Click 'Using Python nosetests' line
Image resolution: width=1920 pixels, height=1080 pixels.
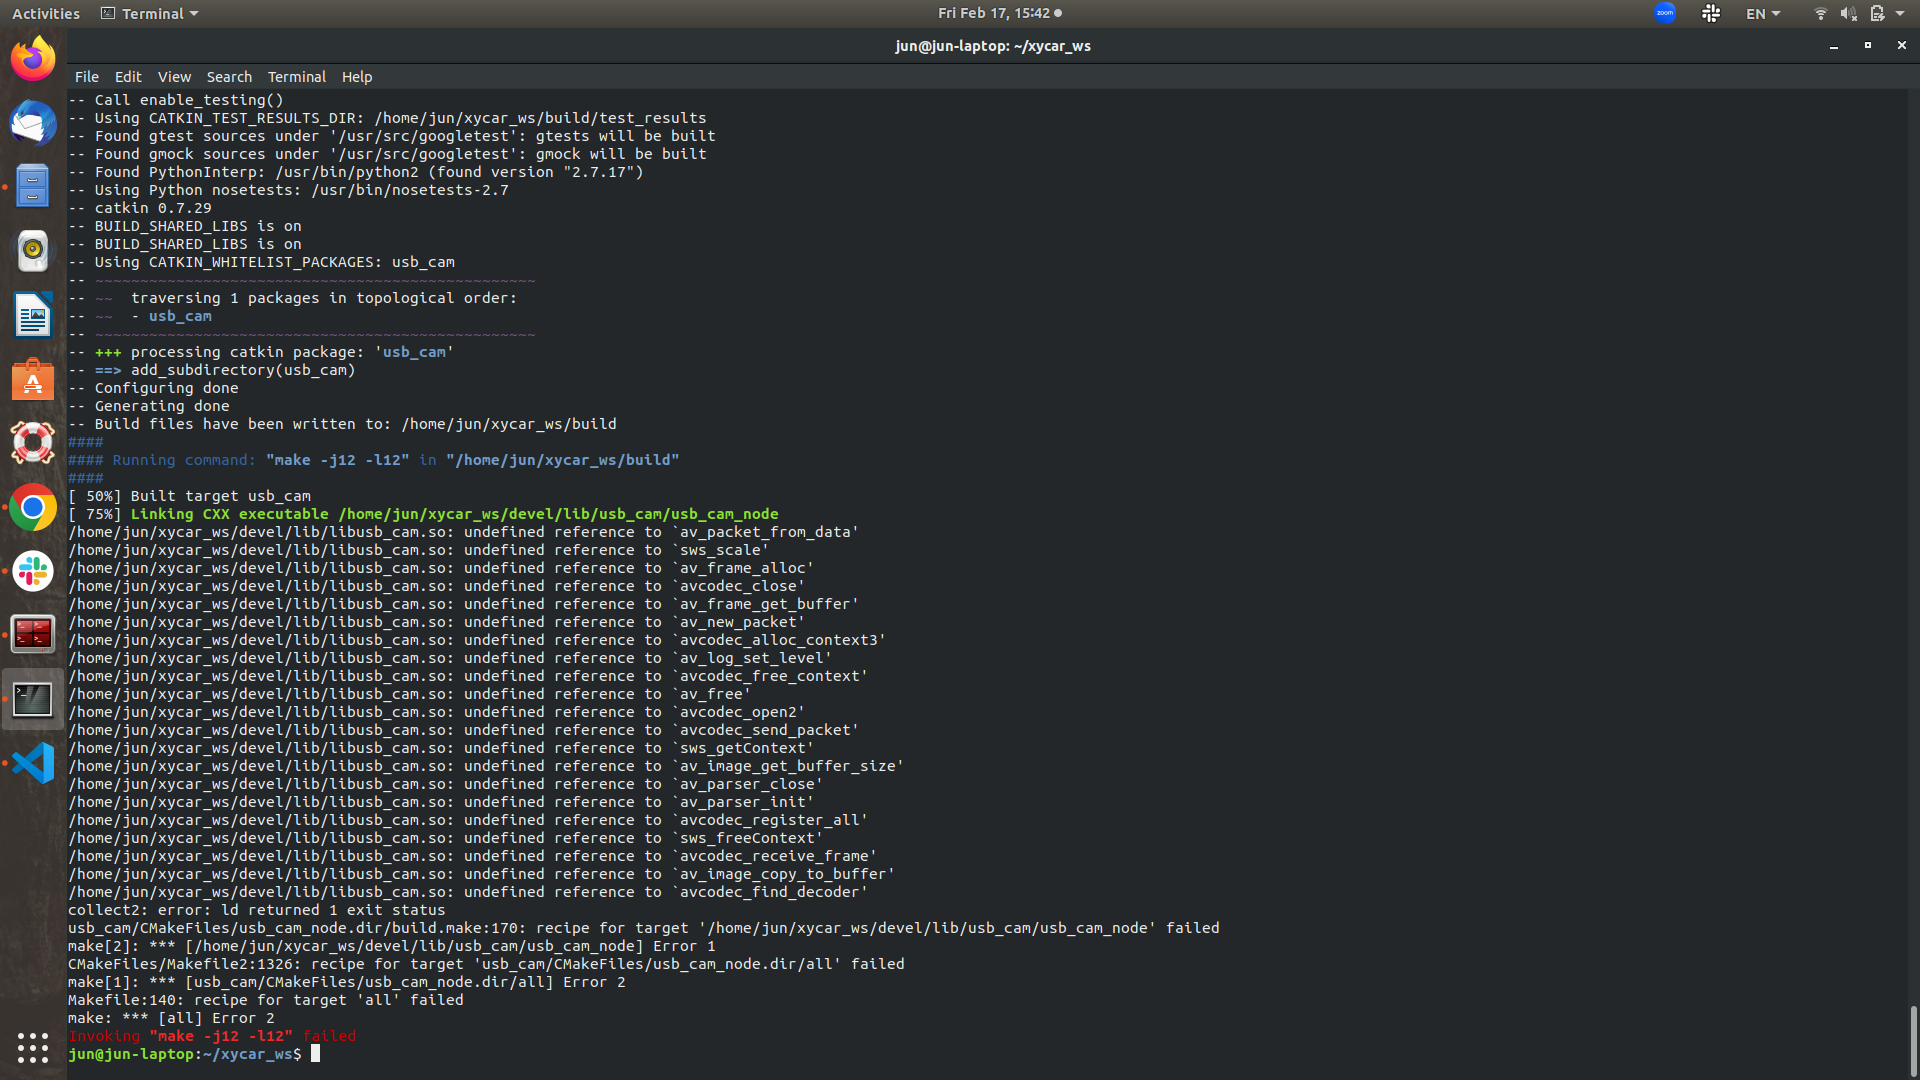point(288,190)
